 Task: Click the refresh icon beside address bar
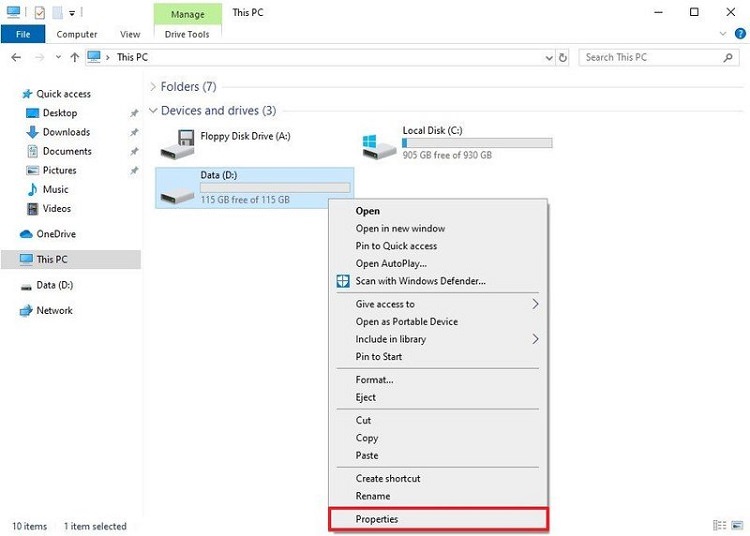pos(563,57)
